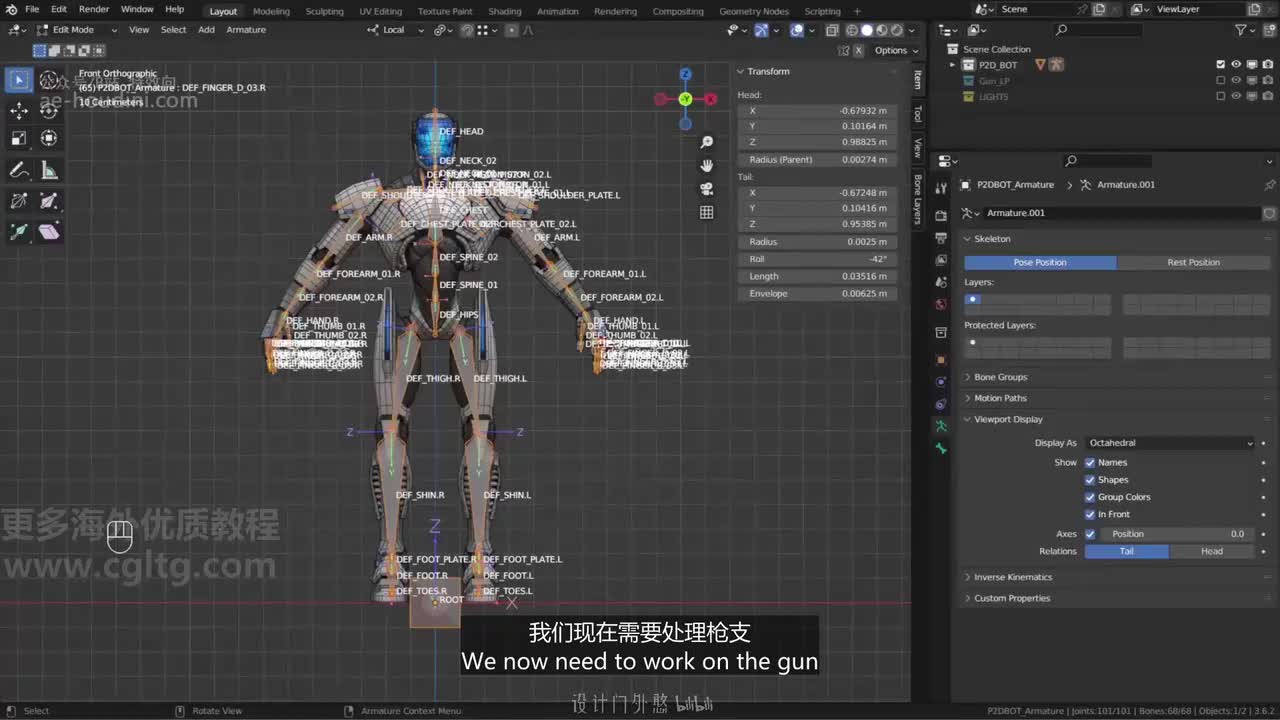Open the Render menu
1280x720 pixels.
[x=94, y=10]
